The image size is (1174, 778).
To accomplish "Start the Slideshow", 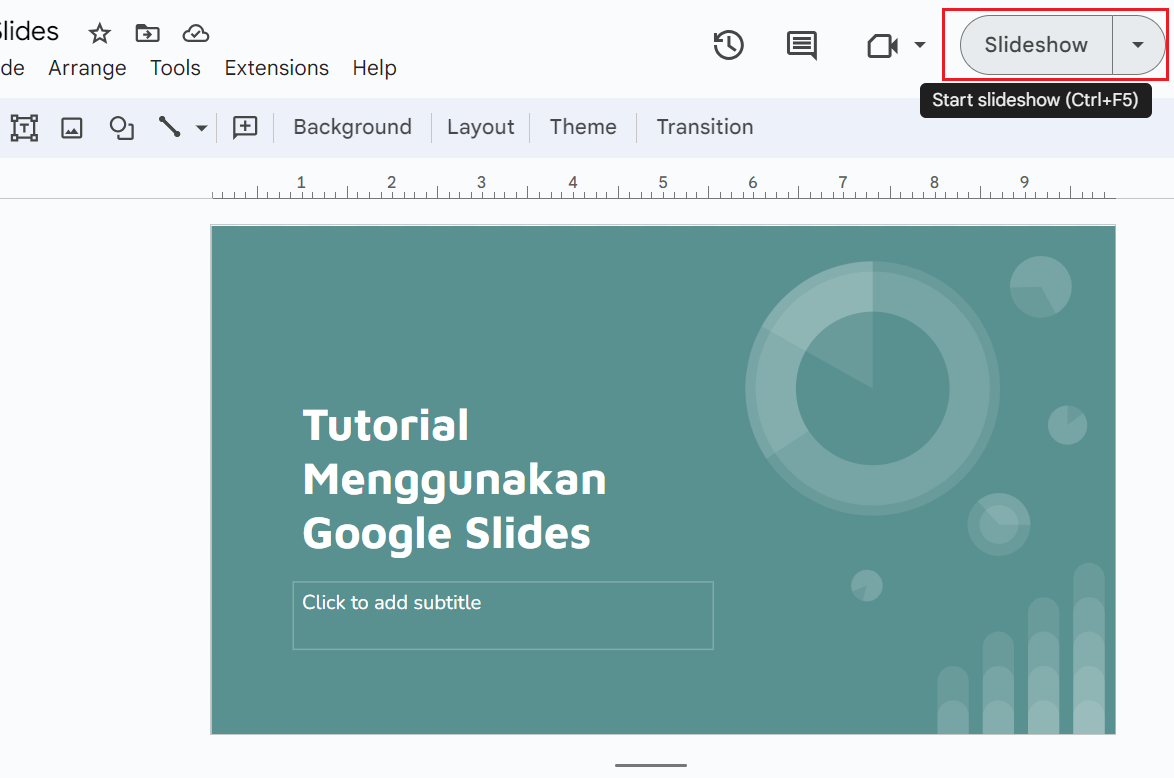I will point(1032,45).
